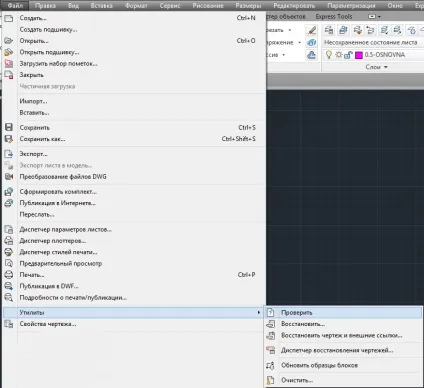The width and height of the screenshot is (424, 388).
Task: Click the magenta layer color swatch
Action: (359, 55)
